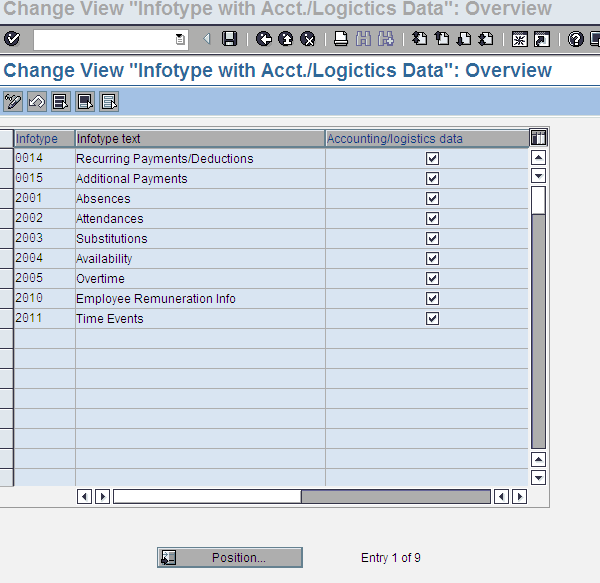Toggle Display/Change with pencil glasses icon

[x=13, y=102]
